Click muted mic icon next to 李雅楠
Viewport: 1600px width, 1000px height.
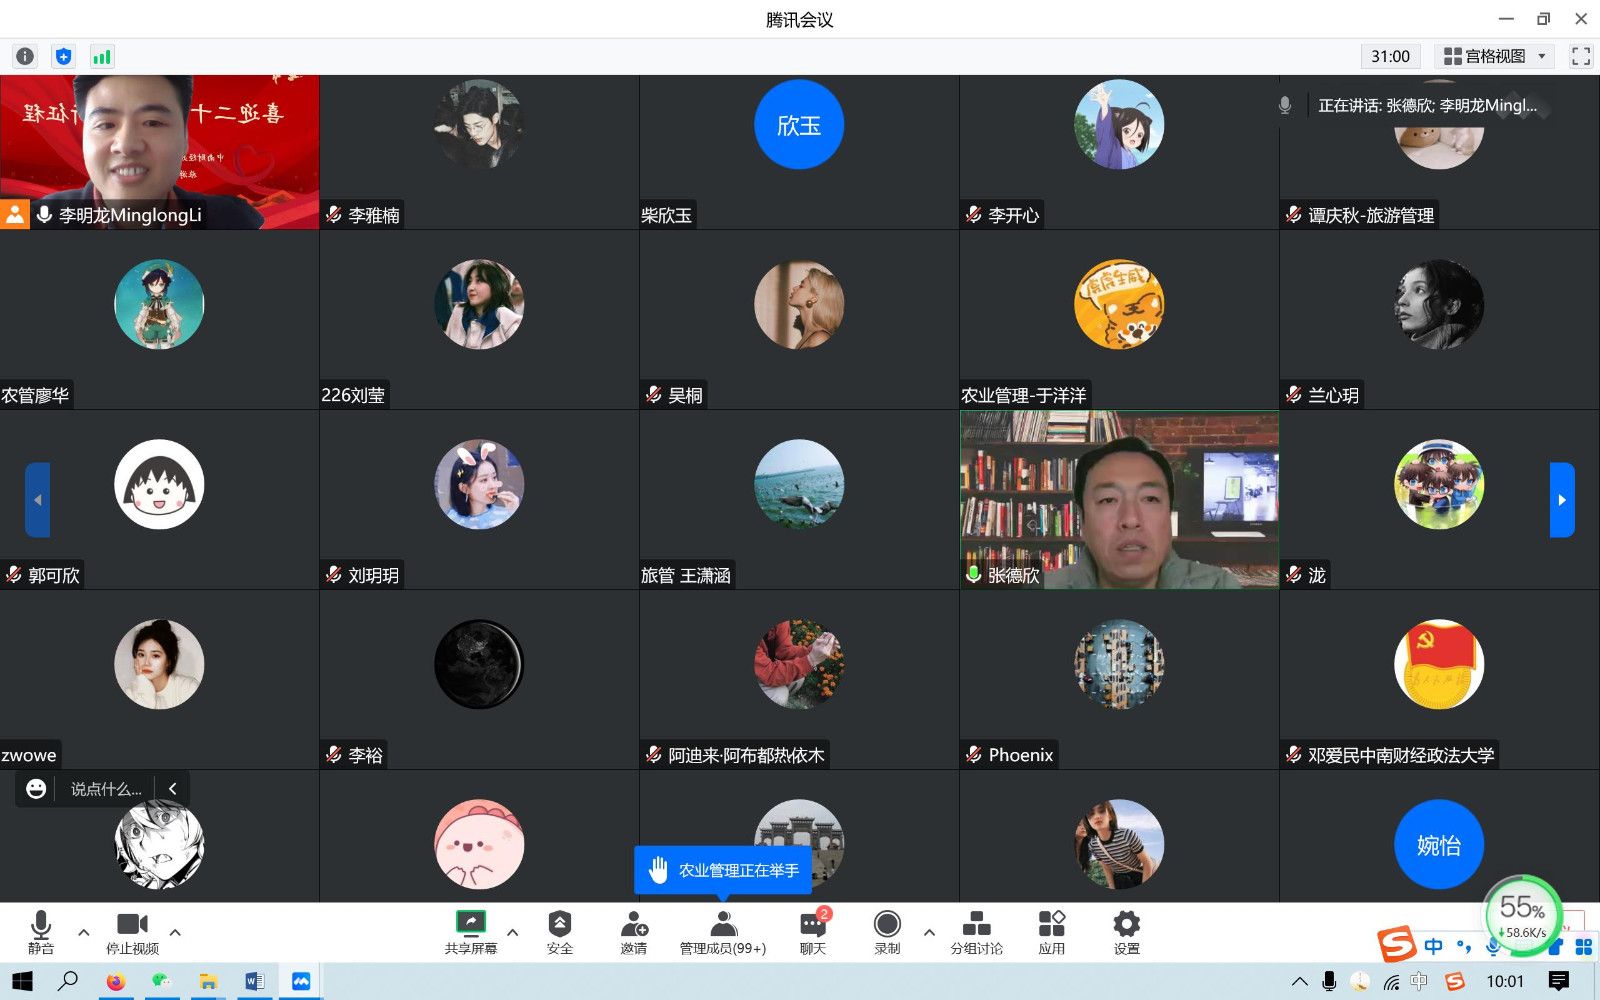[x=334, y=215]
